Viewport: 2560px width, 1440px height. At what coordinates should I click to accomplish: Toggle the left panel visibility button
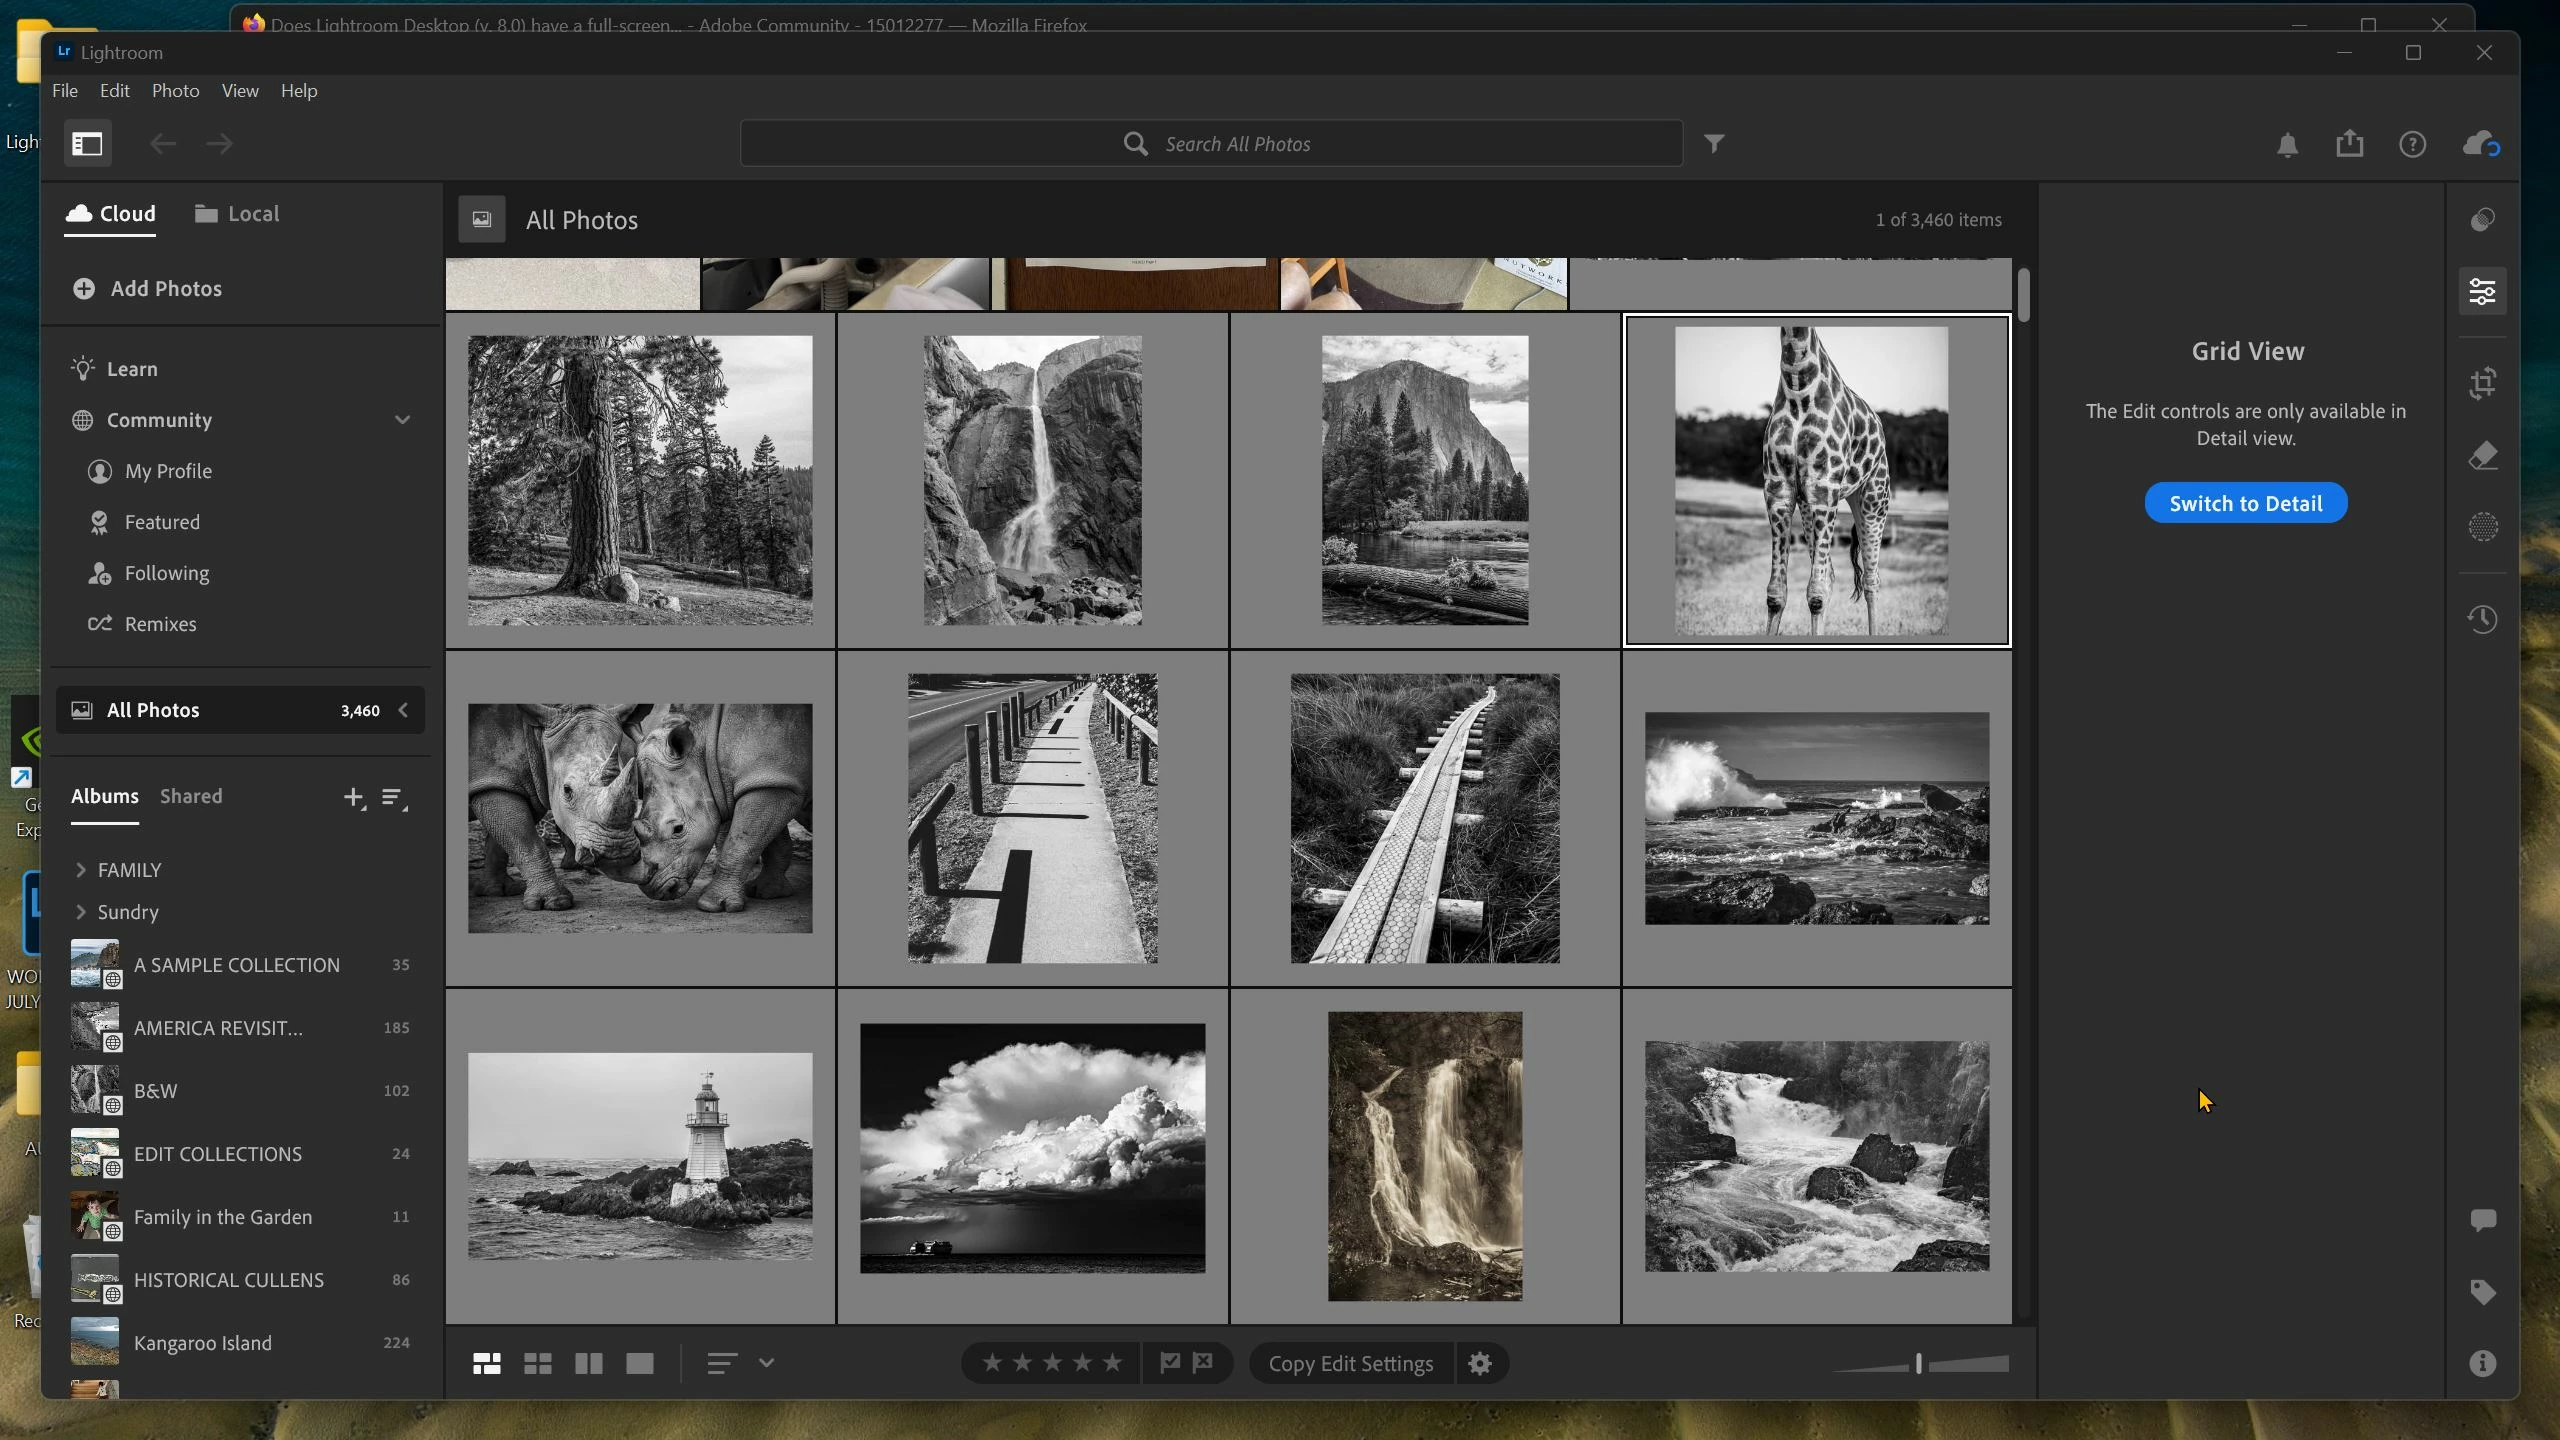(x=87, y=144)
